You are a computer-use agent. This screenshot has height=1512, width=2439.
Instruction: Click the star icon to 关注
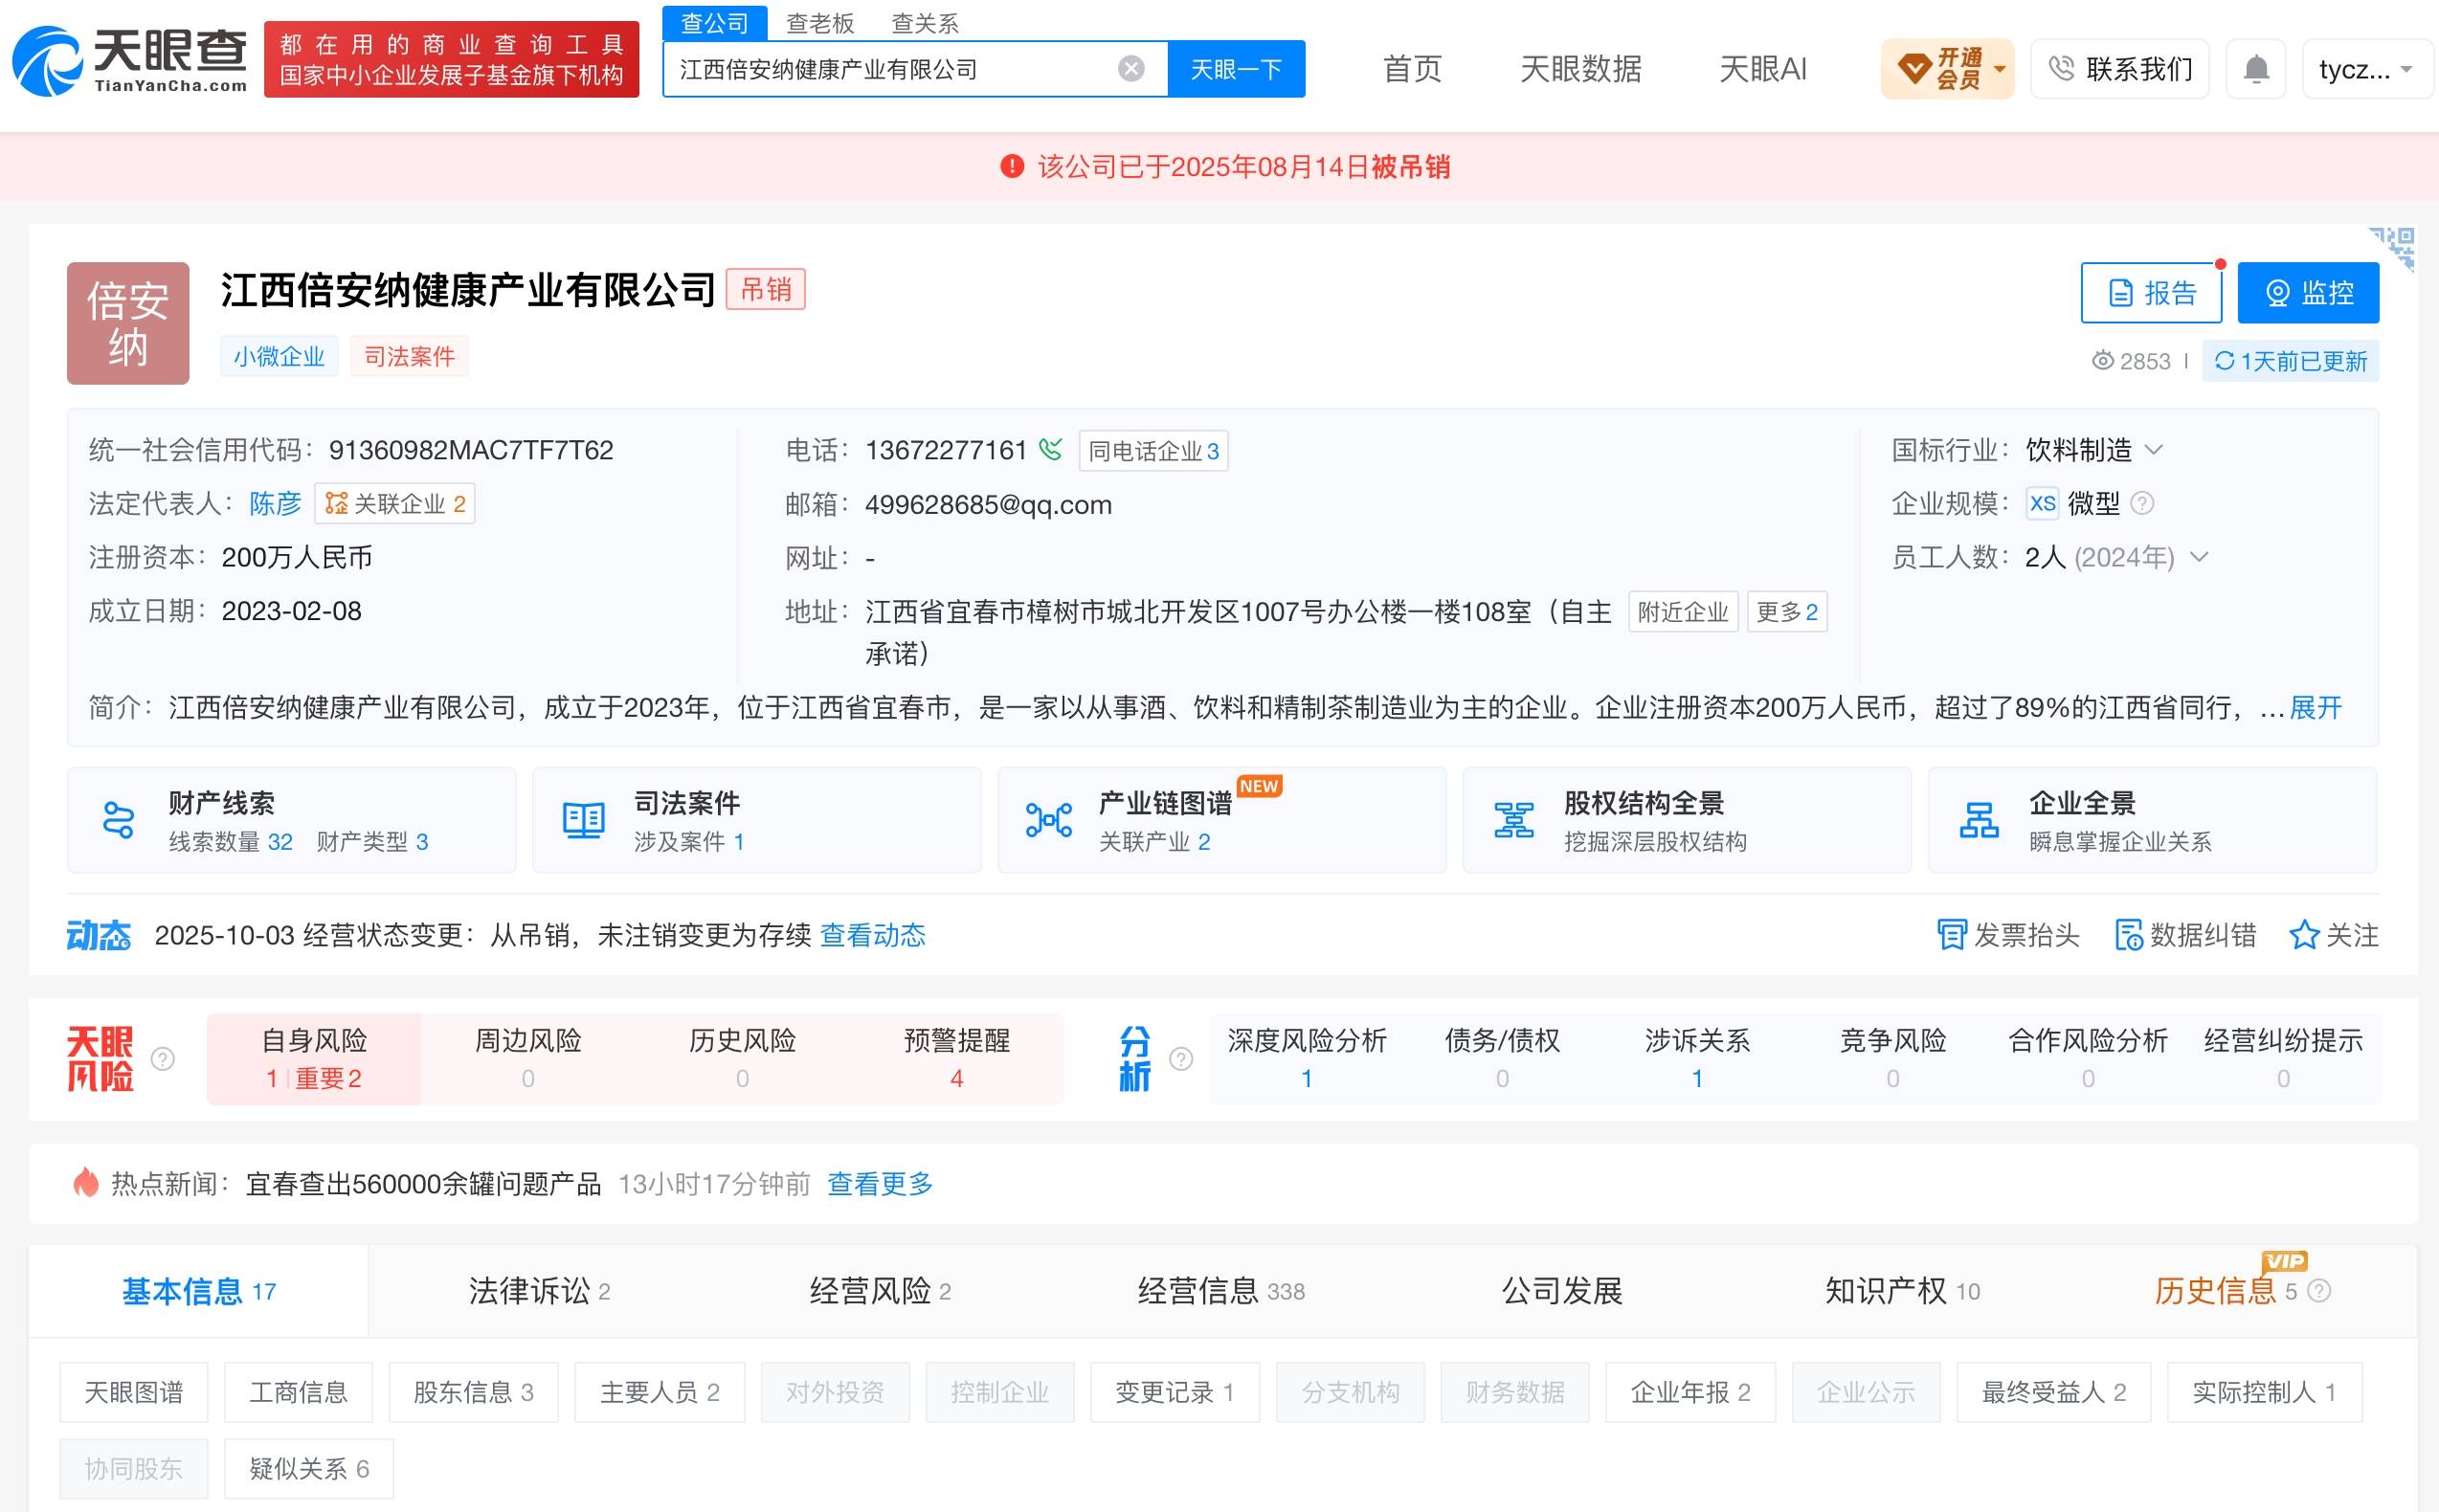tap(2304, 935)
